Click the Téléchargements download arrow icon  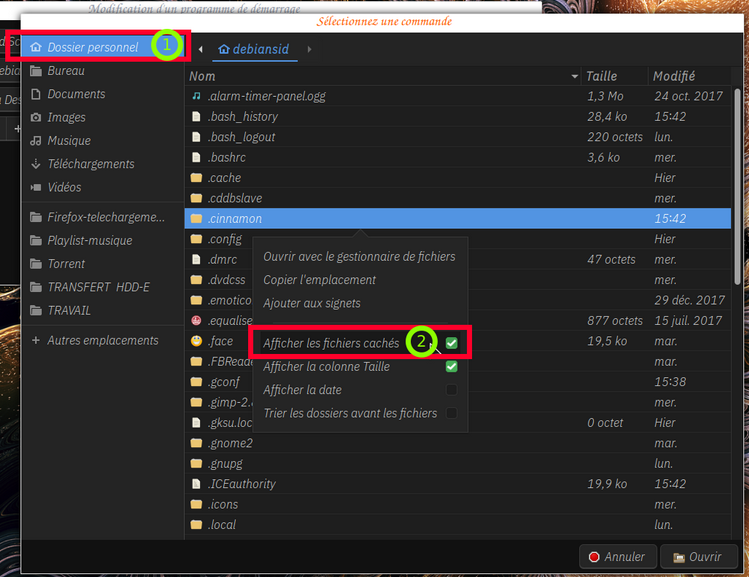coord(36,164)
